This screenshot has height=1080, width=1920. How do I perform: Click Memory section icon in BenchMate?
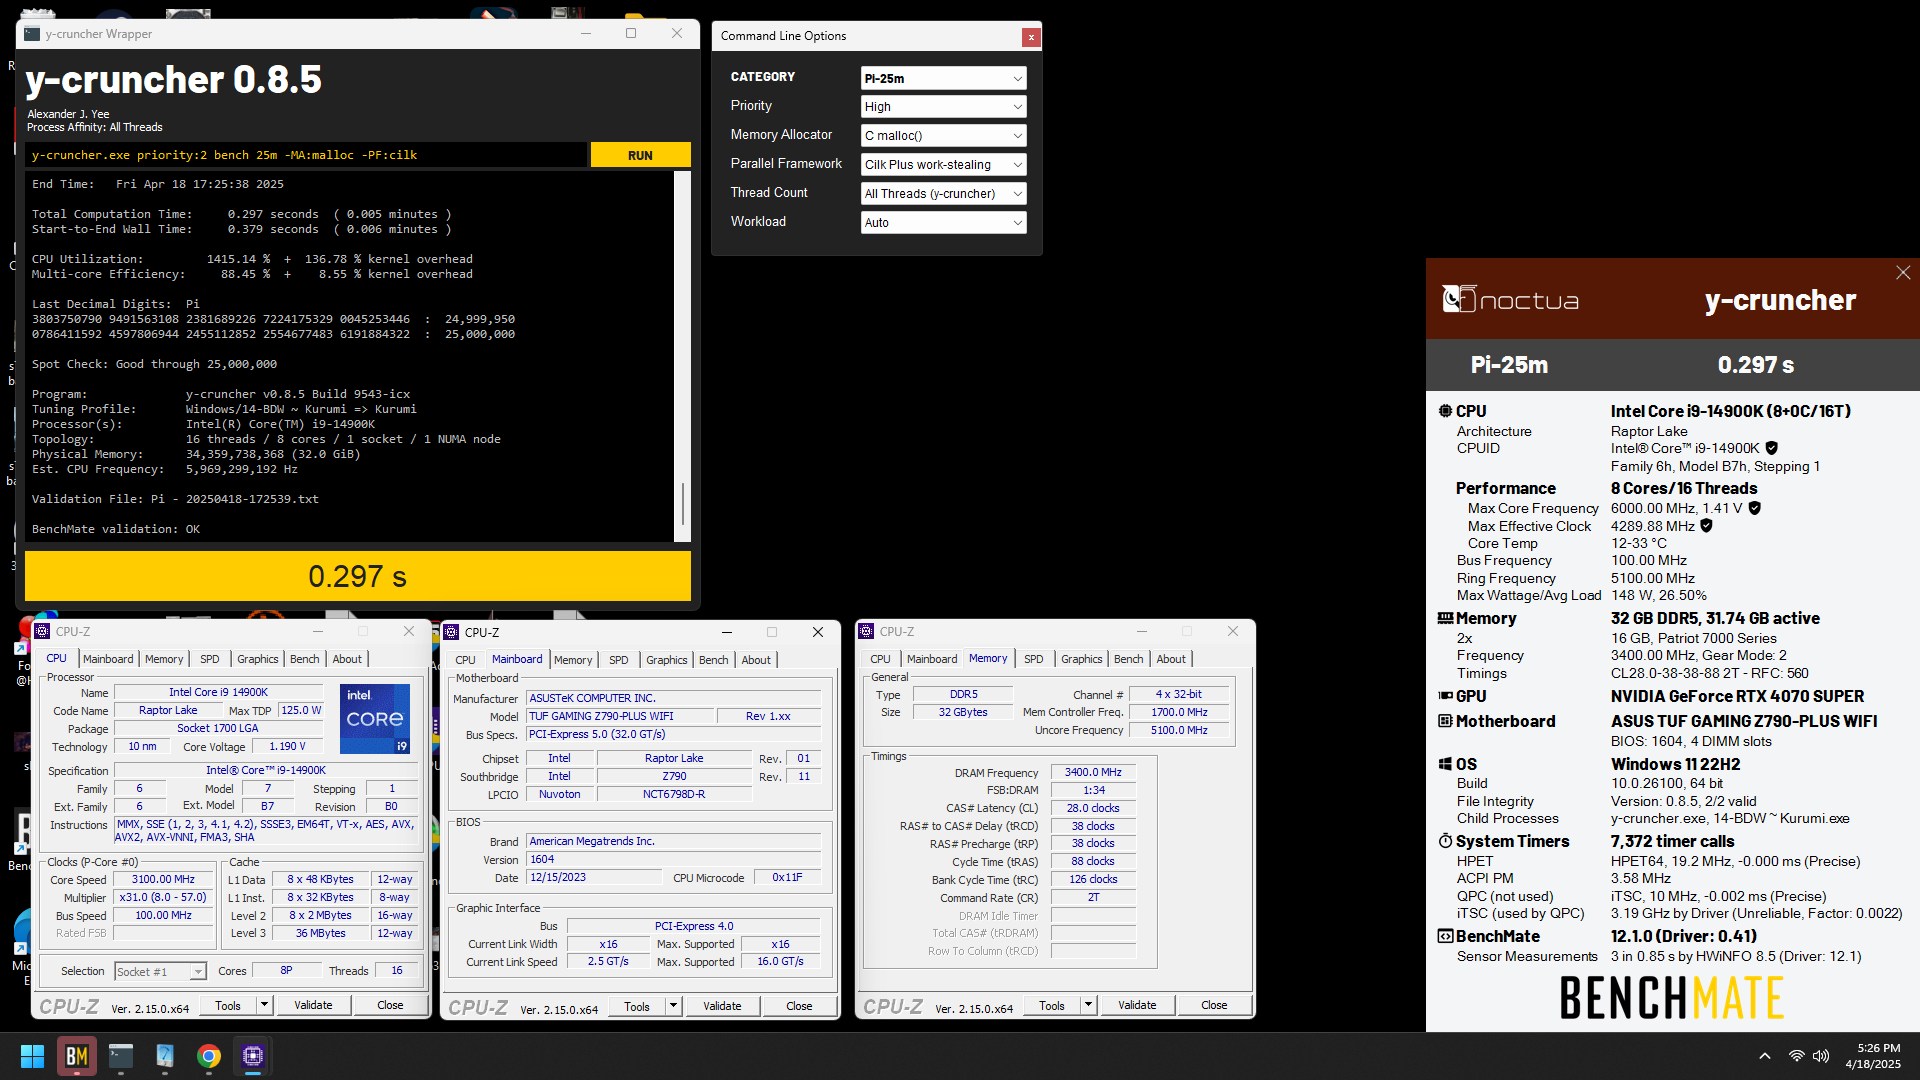[1445, 618]
